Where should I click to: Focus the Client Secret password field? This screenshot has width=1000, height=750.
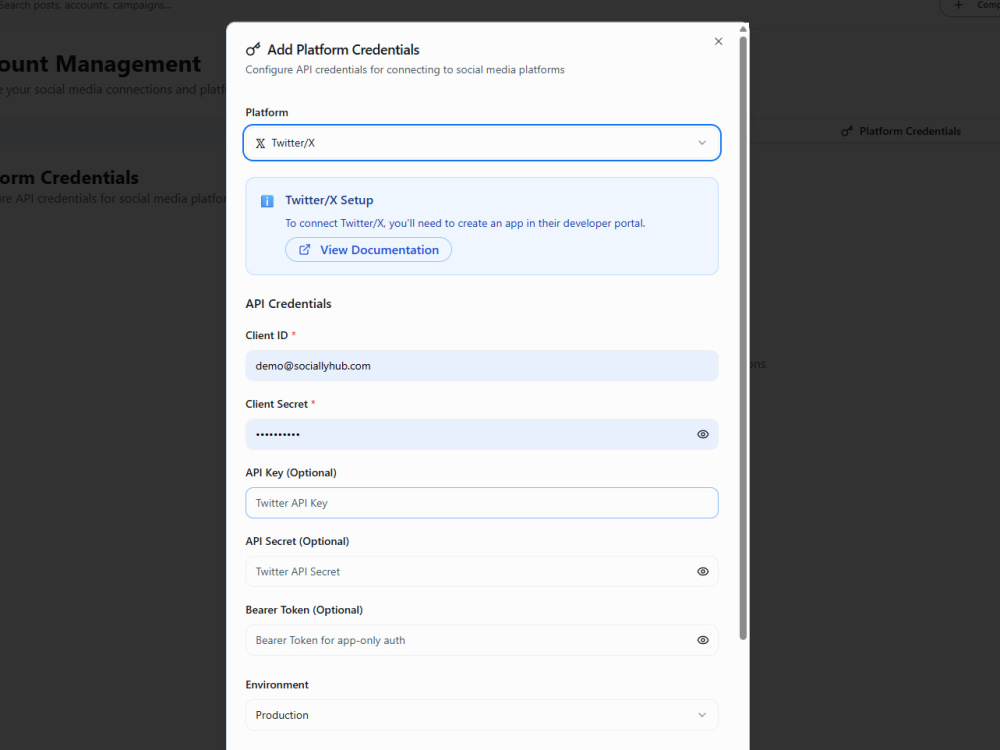coord(482,434)
